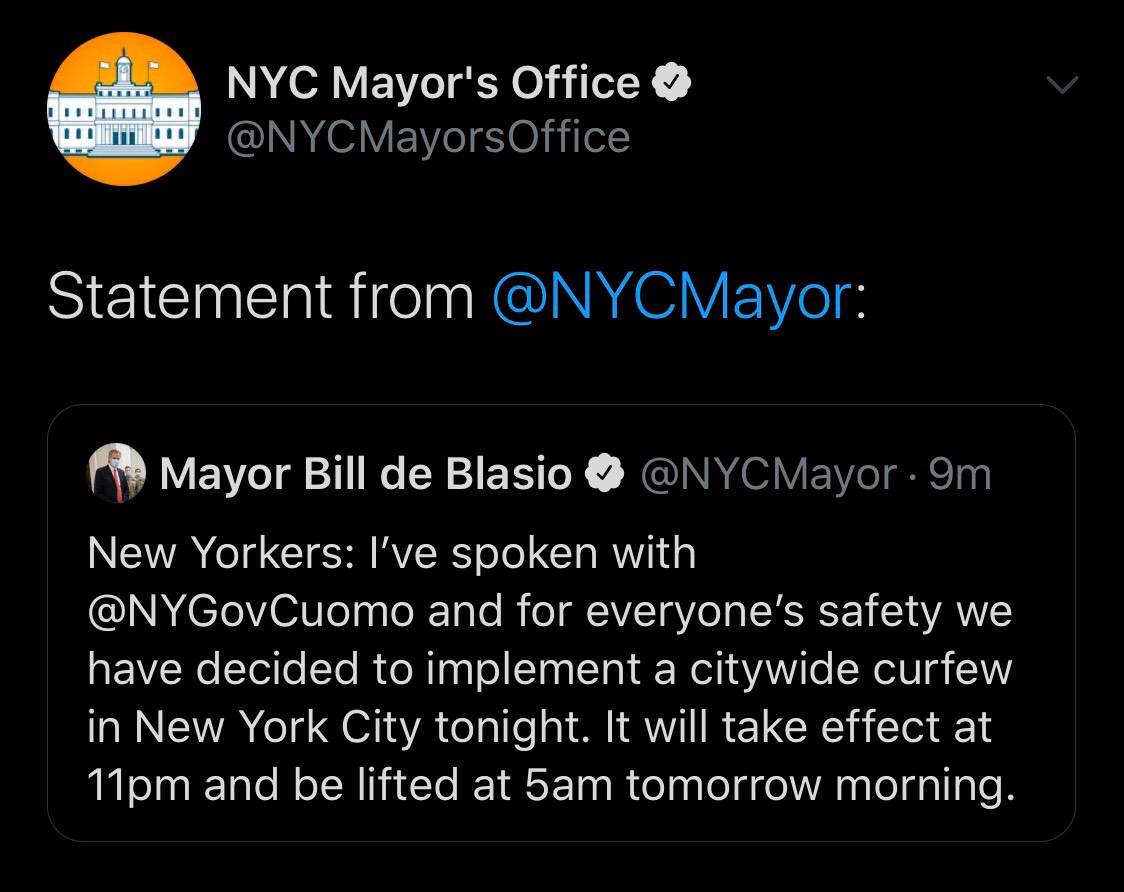The image size is (1124, 892).
Task: Click verified badge beside Mayor Bill de Blasio
Action: point(605,473)
